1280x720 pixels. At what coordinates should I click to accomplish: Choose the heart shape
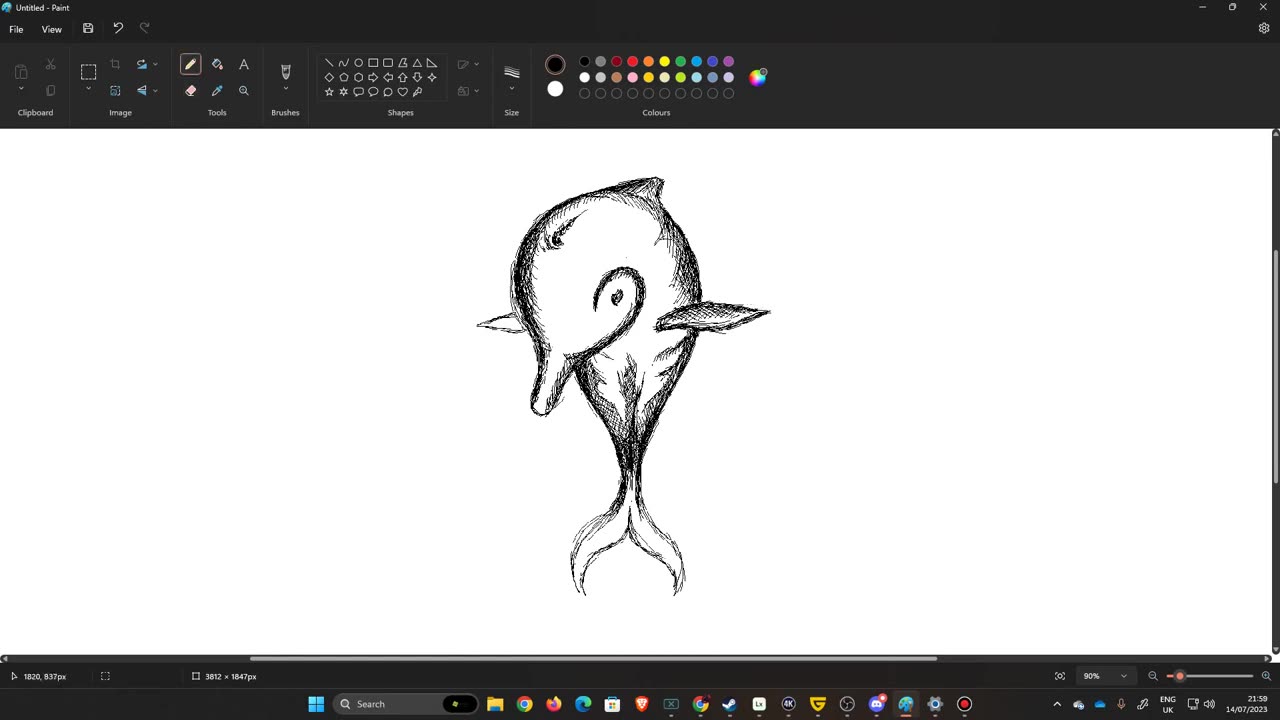[x=402, y=92]
